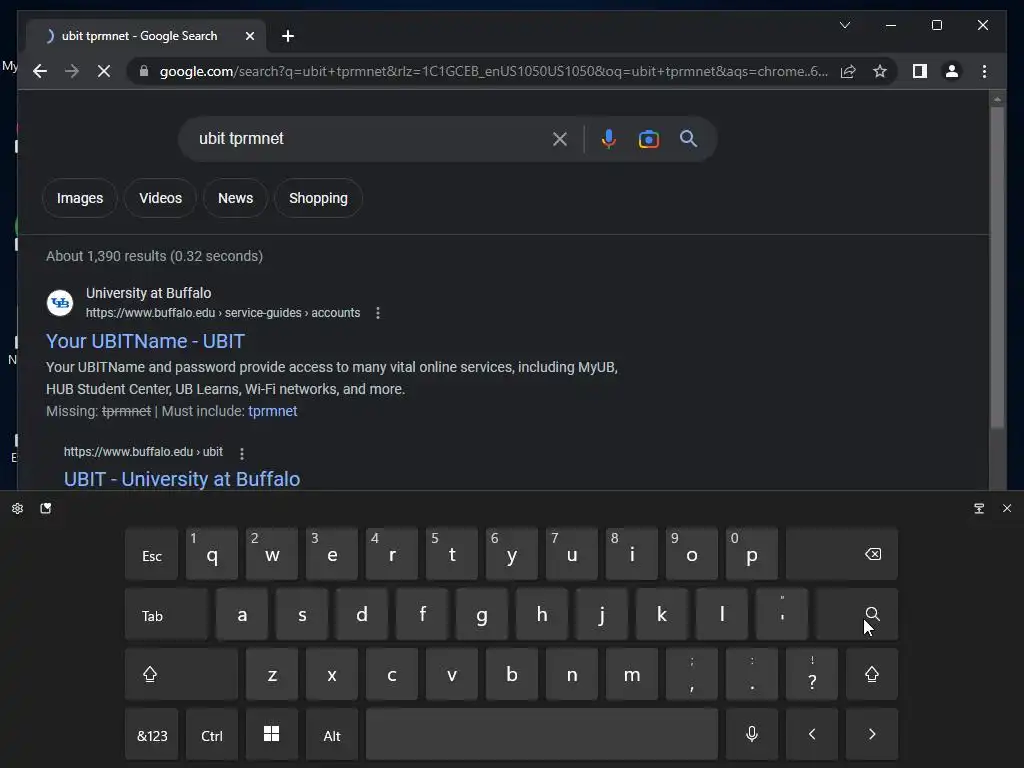
Task: Tap the backspace key
Action: click(x=842, y=554)
